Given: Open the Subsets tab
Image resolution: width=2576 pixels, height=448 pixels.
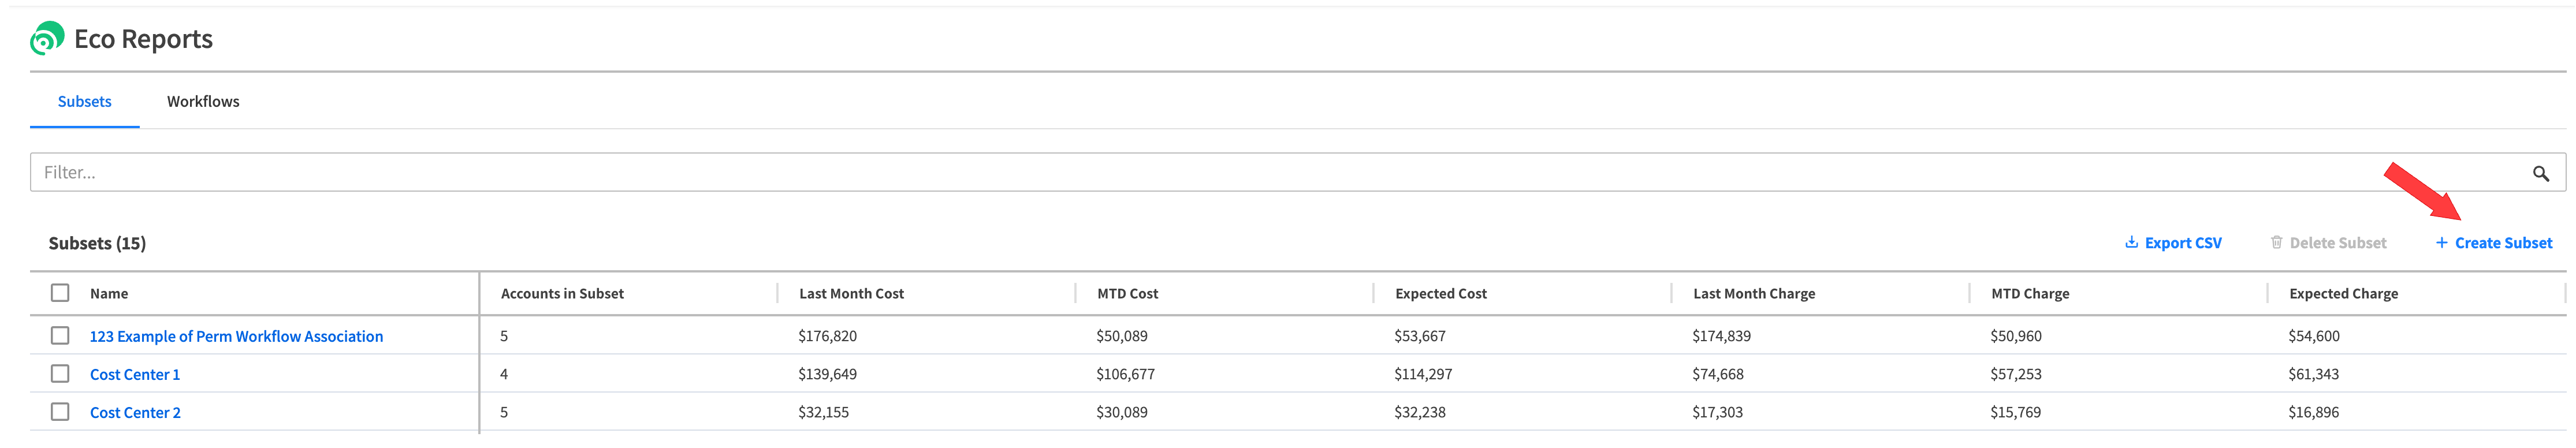Looking at the screenshot, I should pos(85,102).
